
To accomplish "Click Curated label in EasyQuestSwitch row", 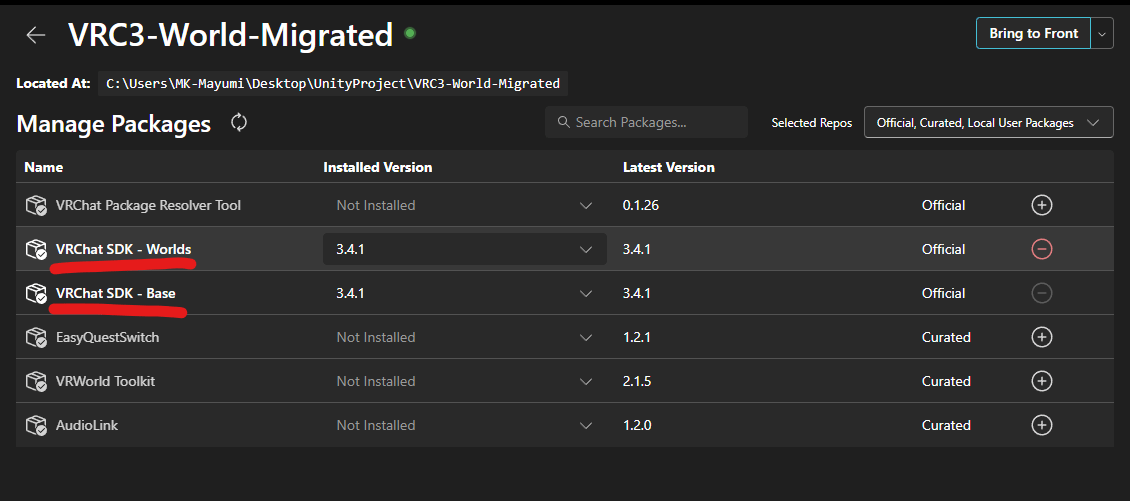I will pos(946,337).
